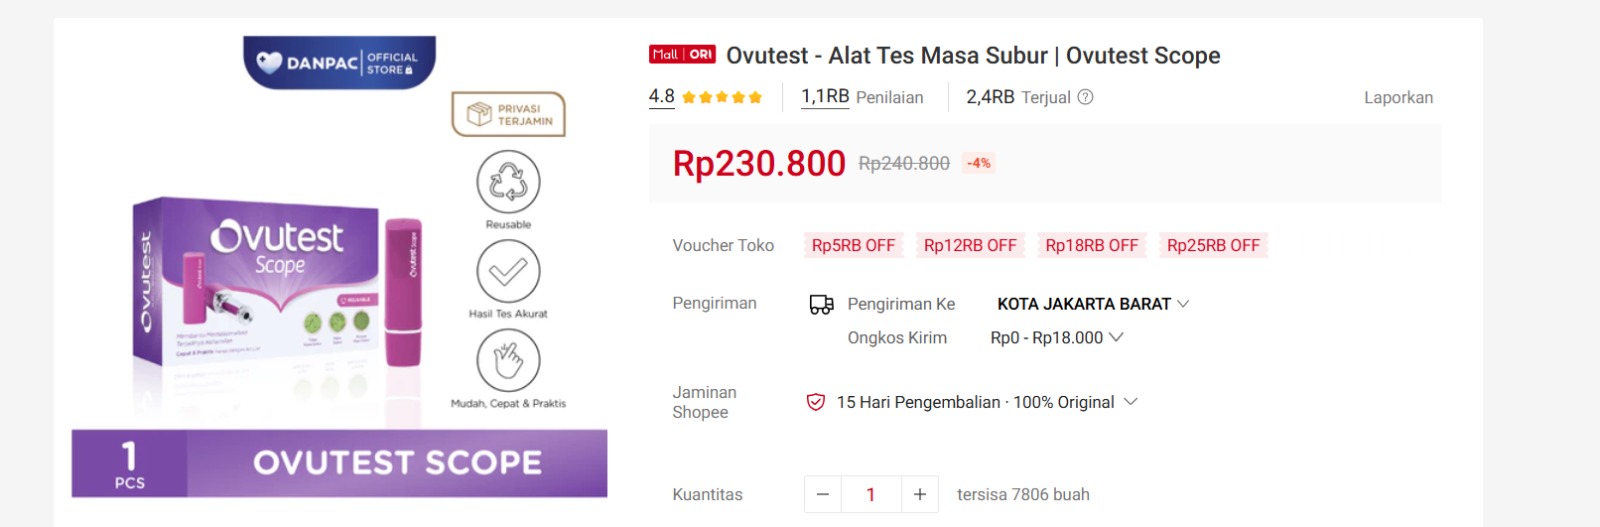Click the Mudah, Cepat & Praktis hand icon
The width and height of the screenshot is (1600, 527).
tap(508, 360)
